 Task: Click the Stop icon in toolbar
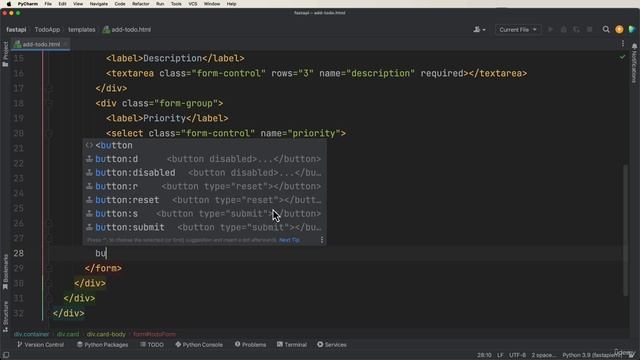(589, 29)
